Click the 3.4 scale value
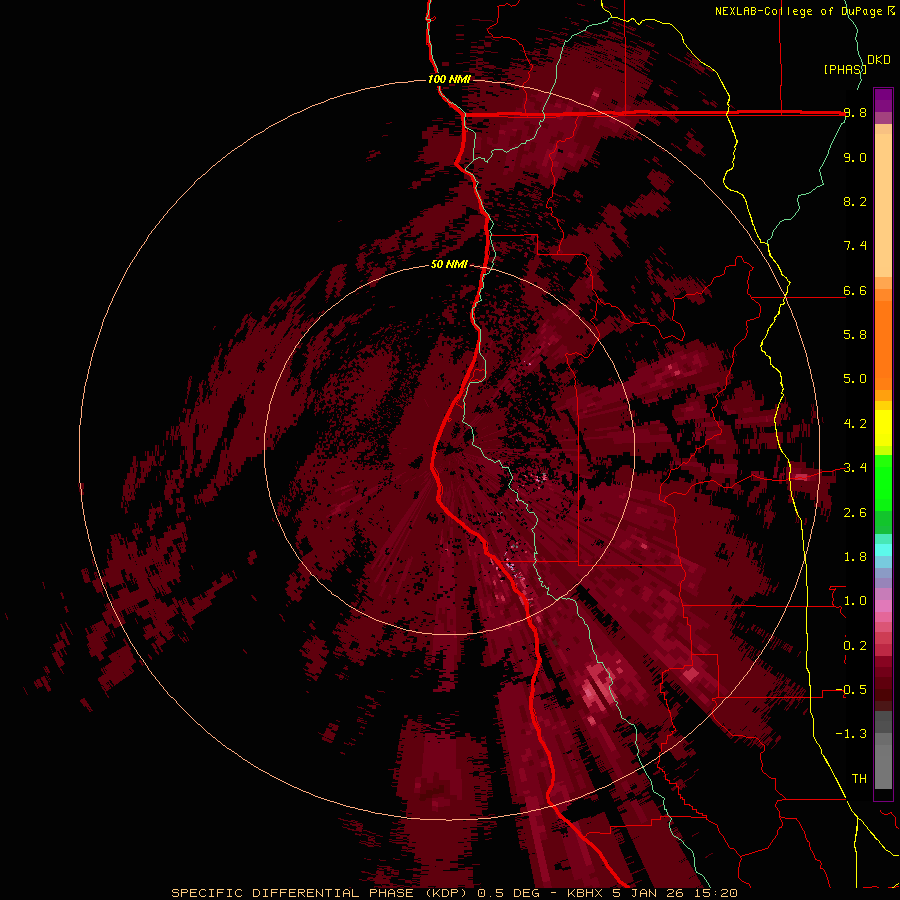The width and height of the screenshot is (900, 900). point(855,468)
